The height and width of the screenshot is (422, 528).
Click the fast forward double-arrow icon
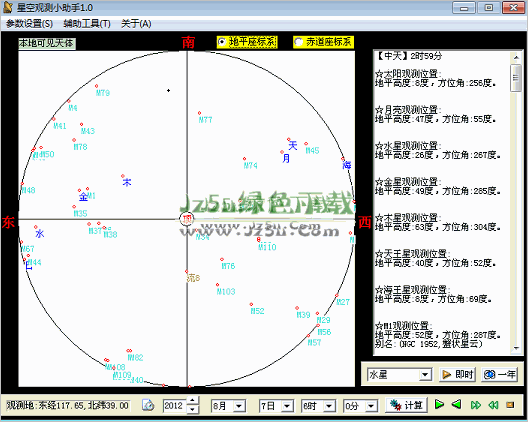tap(475, 405)
